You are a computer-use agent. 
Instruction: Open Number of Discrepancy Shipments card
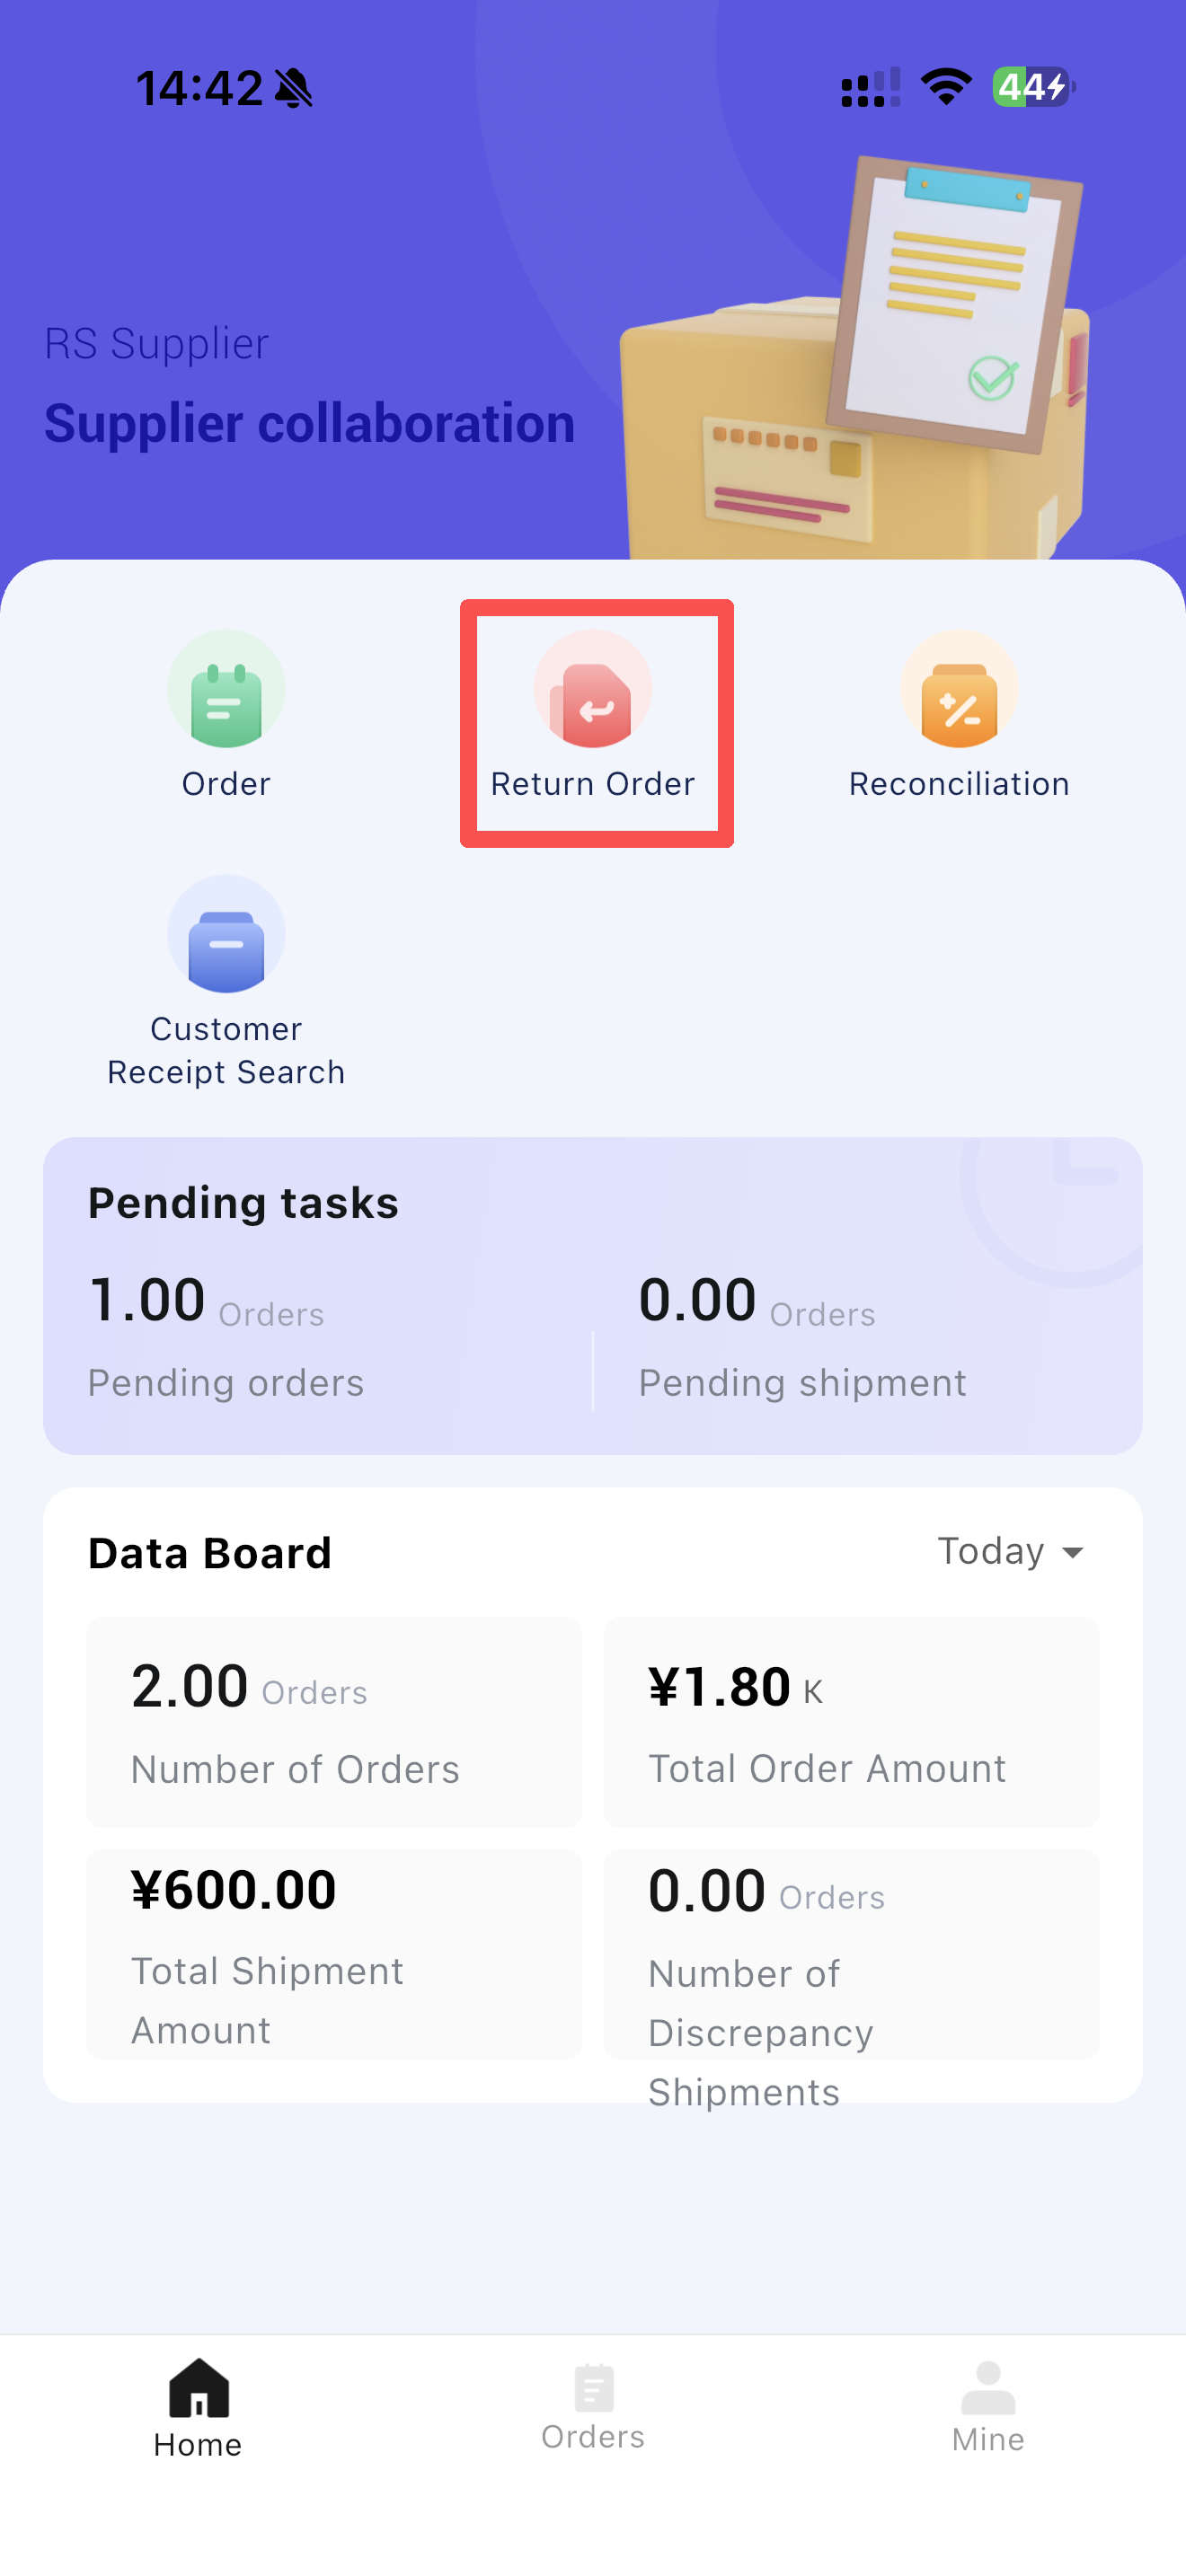point(851,1954)
